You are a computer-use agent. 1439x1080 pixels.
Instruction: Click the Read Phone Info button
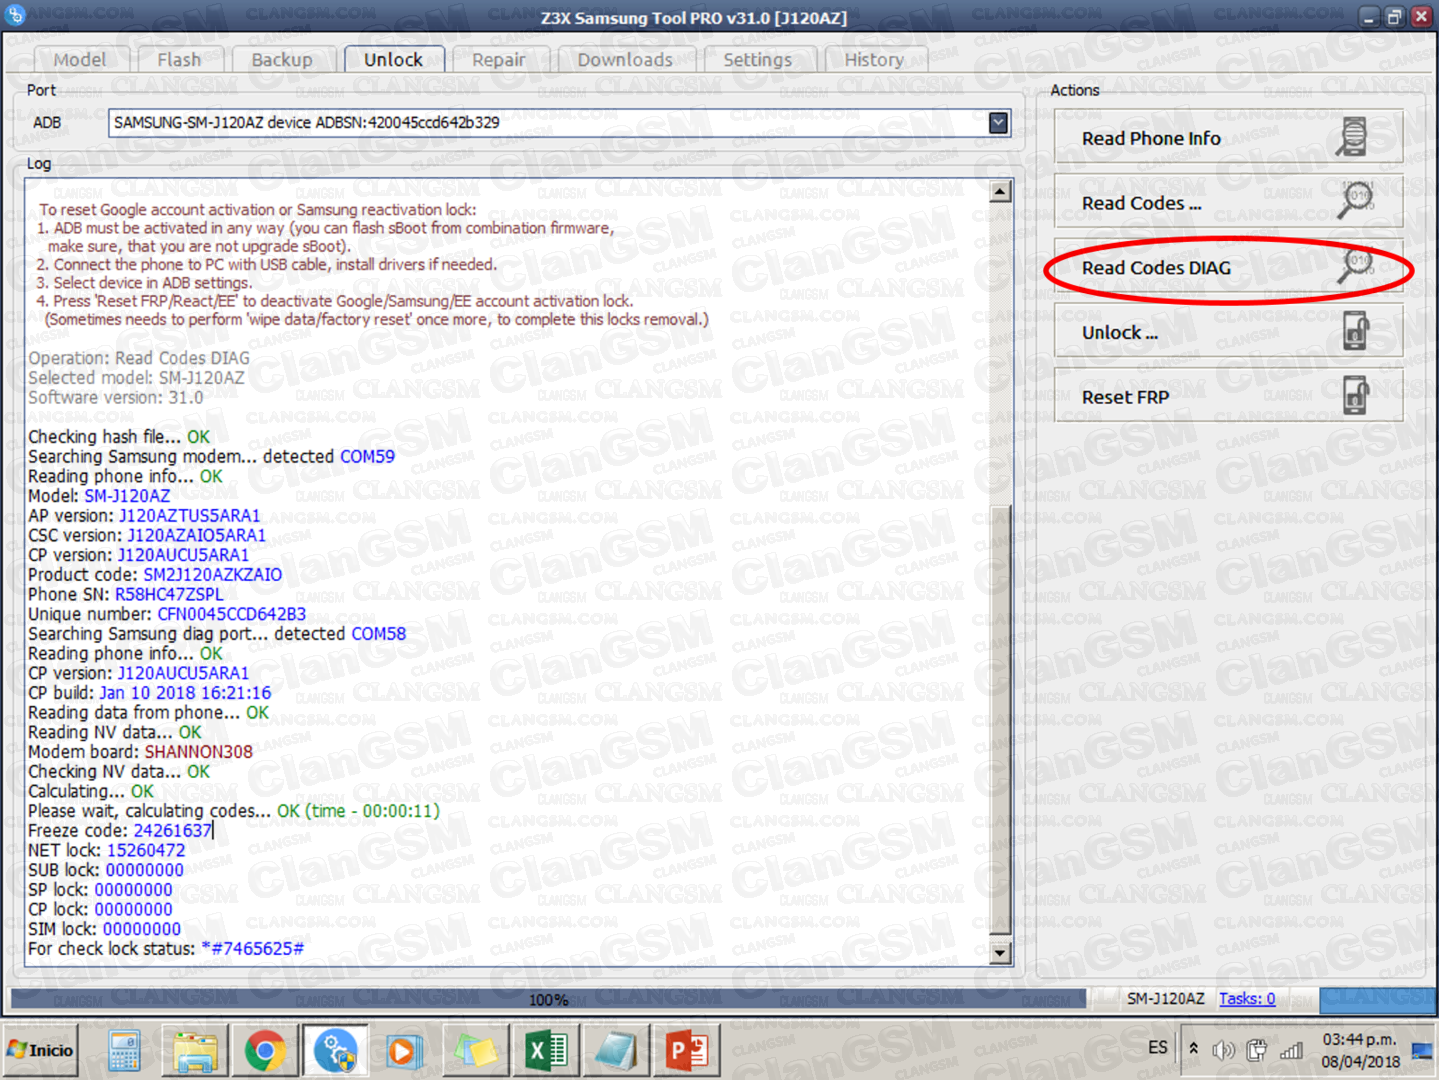tap(1228, 138)
